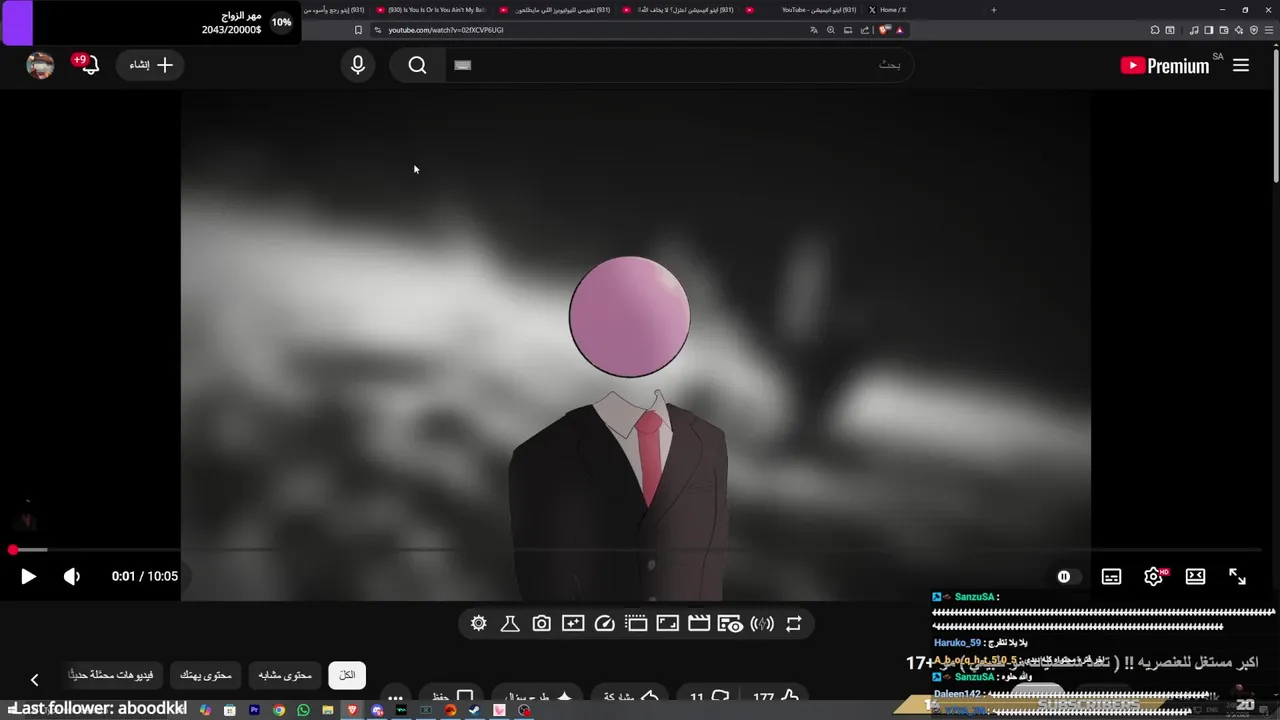Enter fullscreen mode on the video
1280x720 pixels.
tap(1237, 576)
